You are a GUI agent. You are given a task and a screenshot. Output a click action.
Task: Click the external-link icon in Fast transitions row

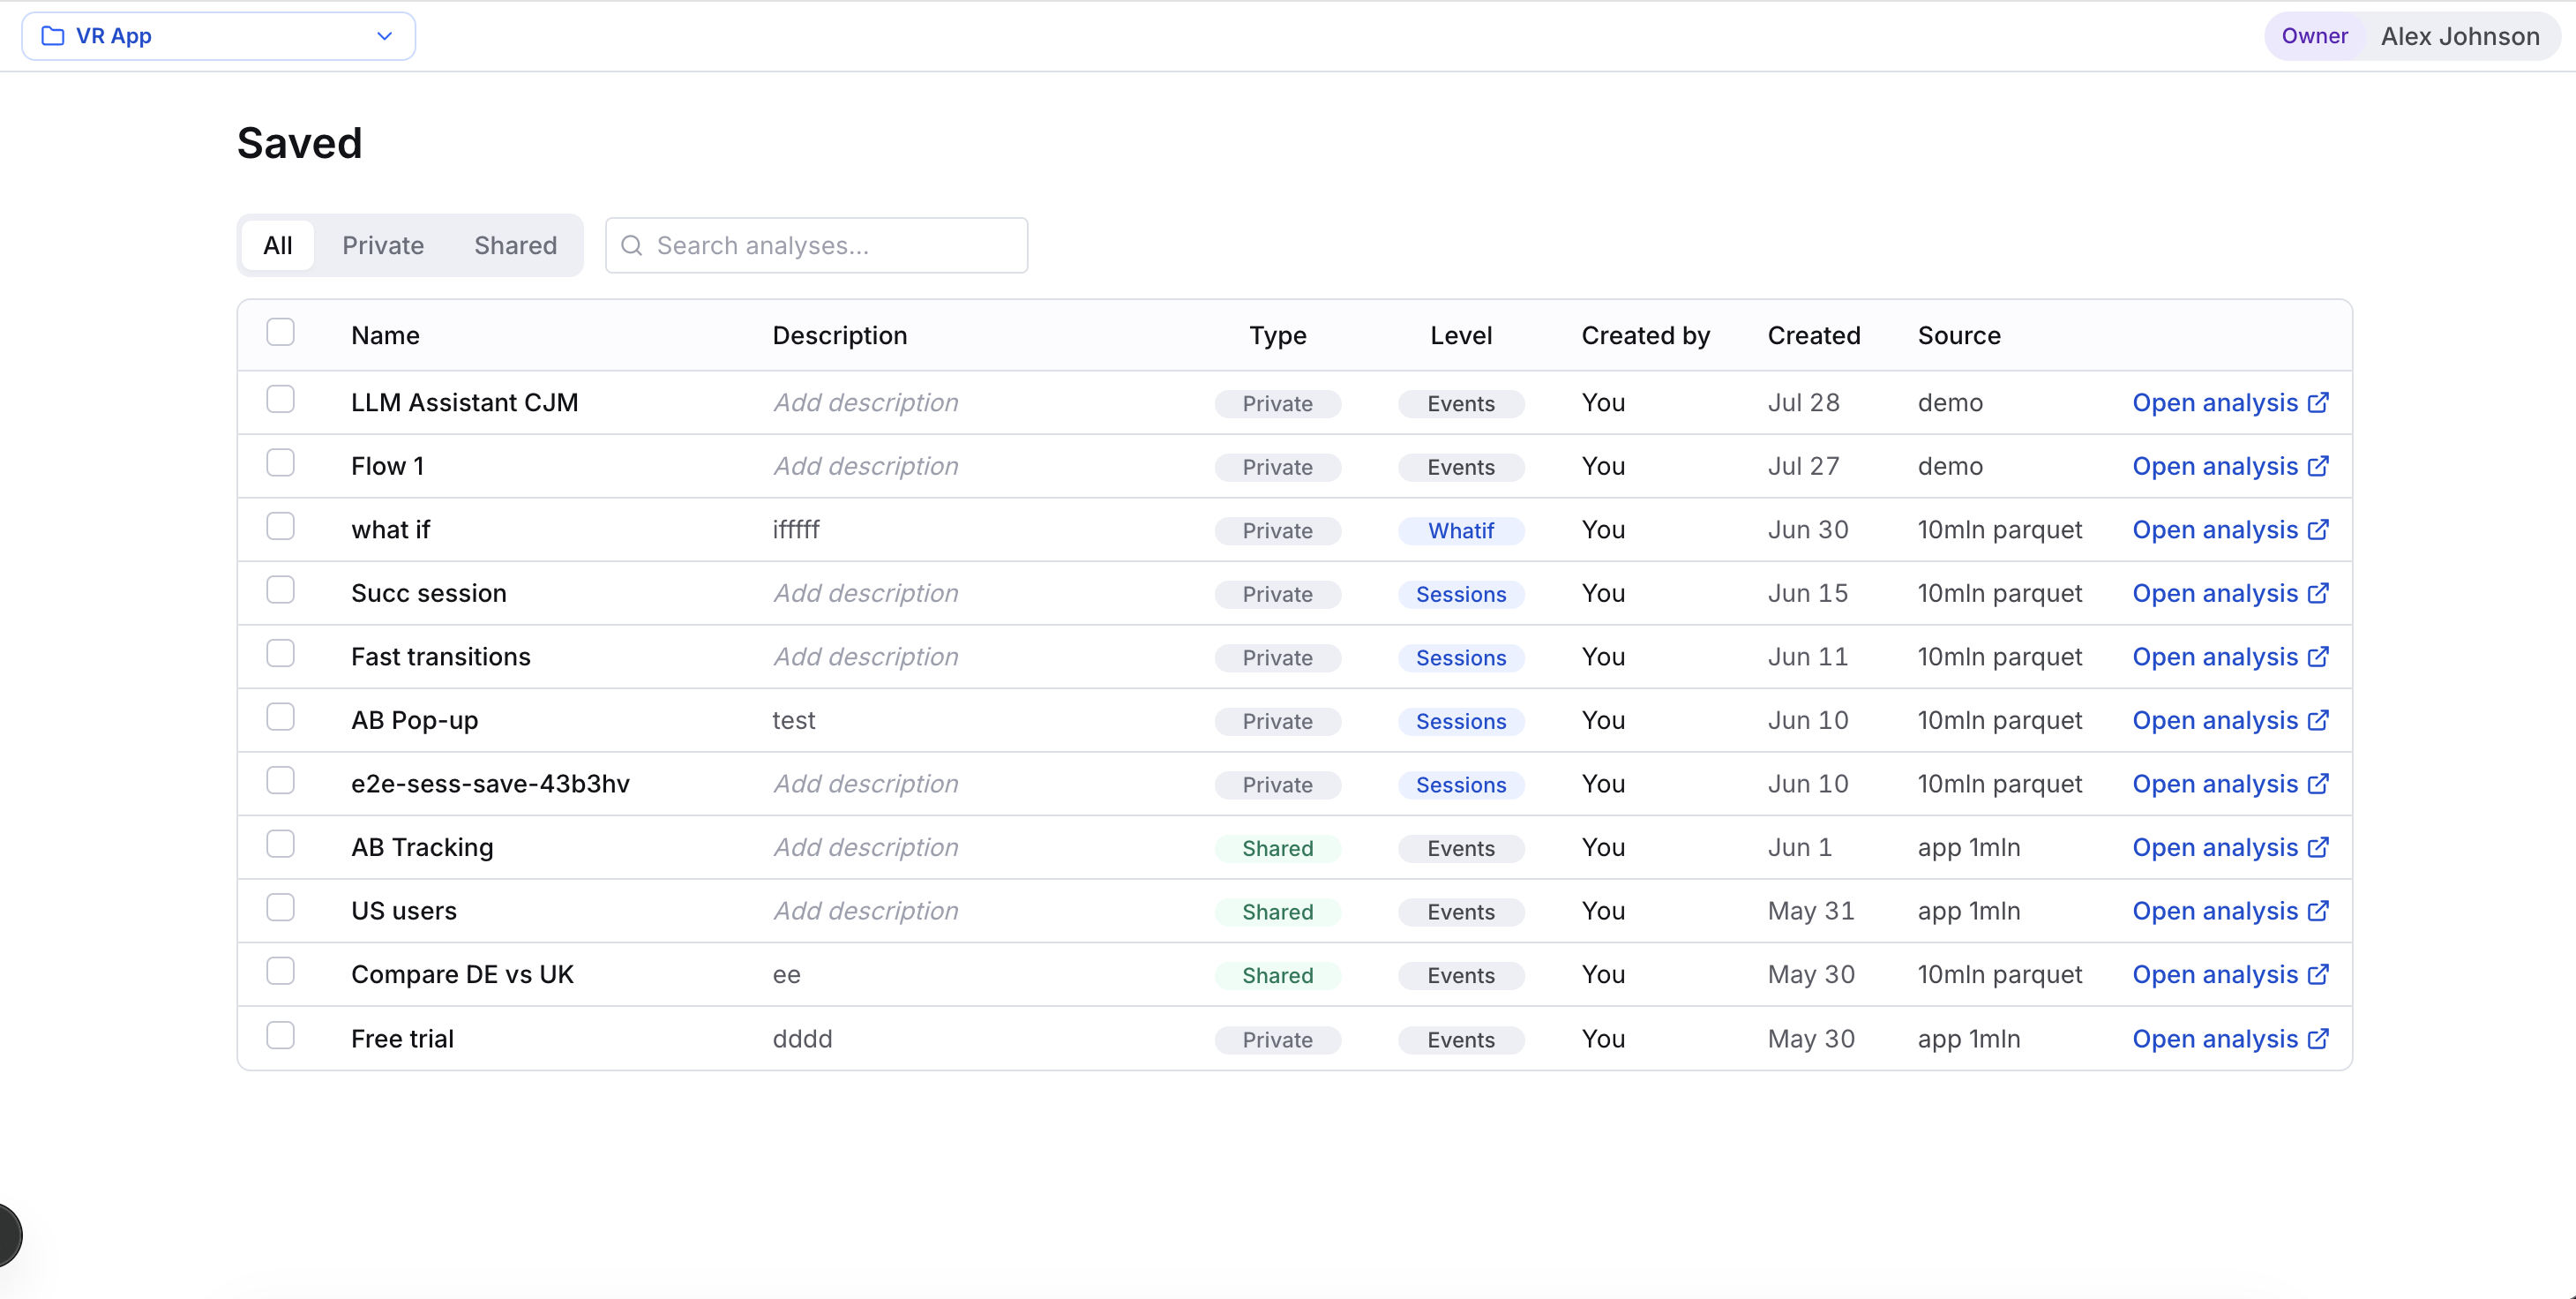click(x=2318, y=656)
